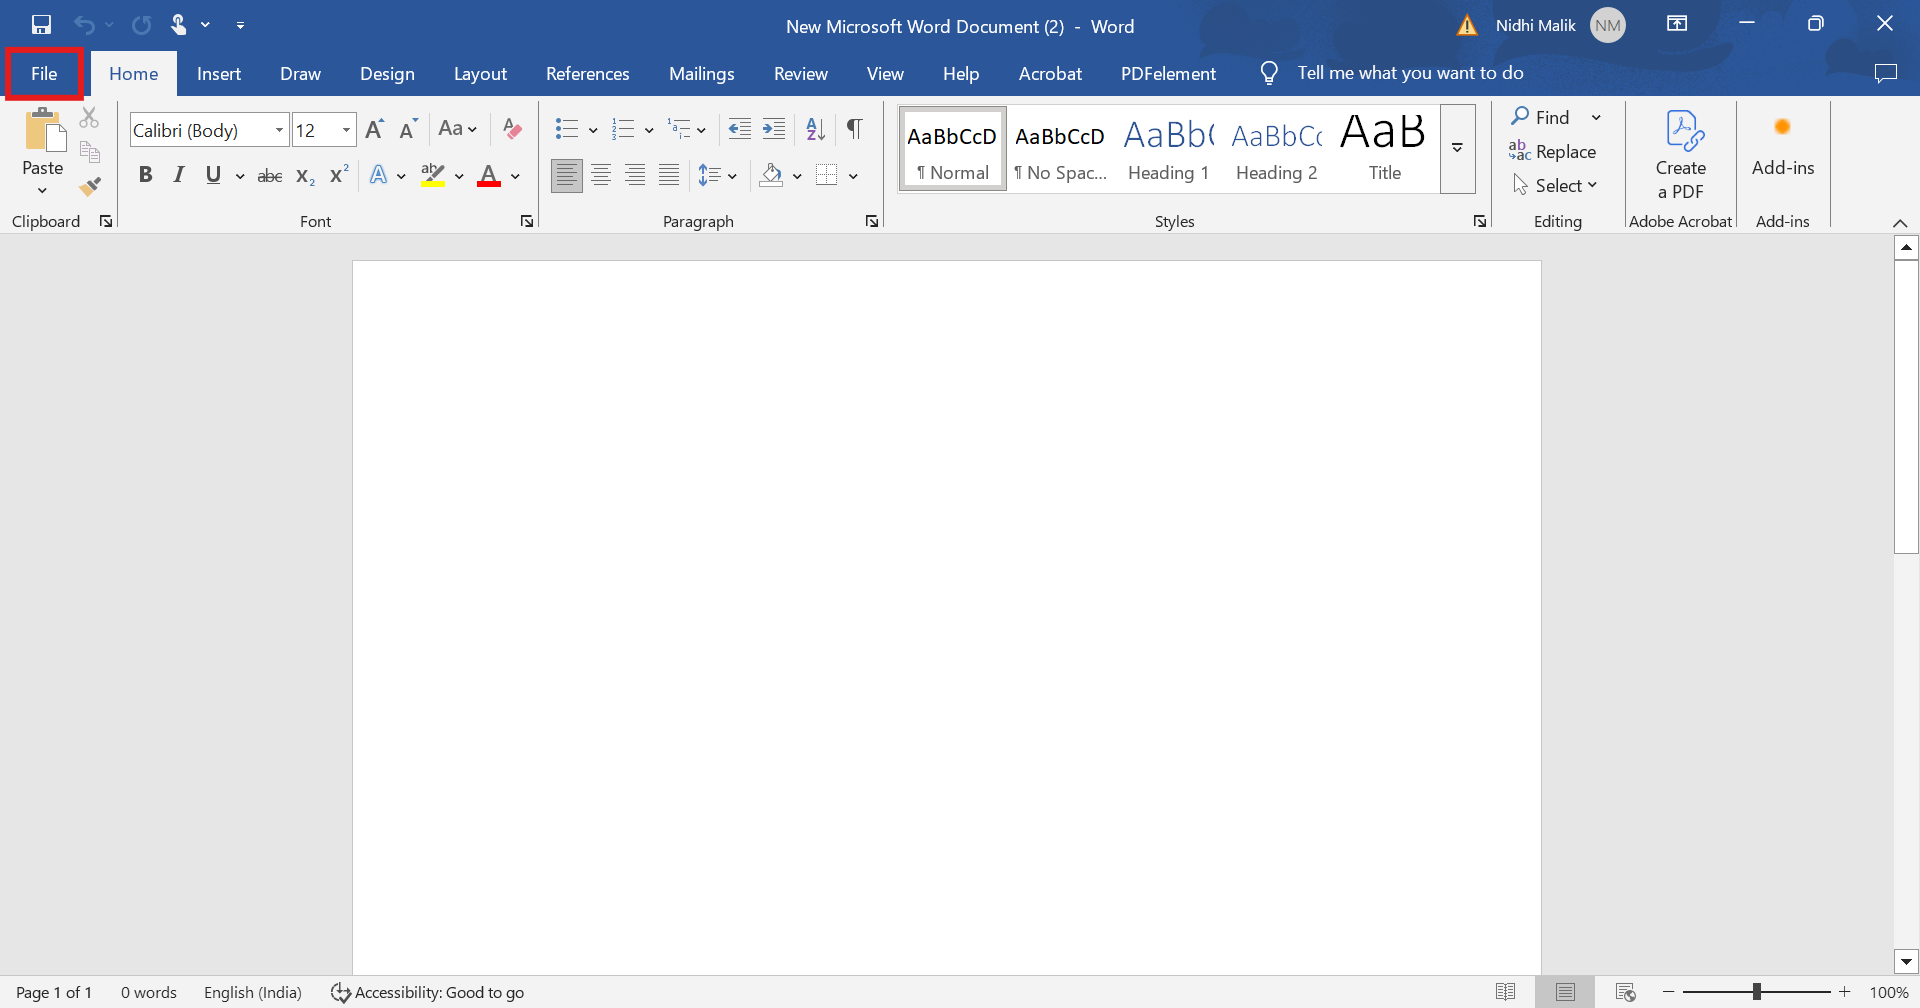Open the File tab

[x=44, y=74]
